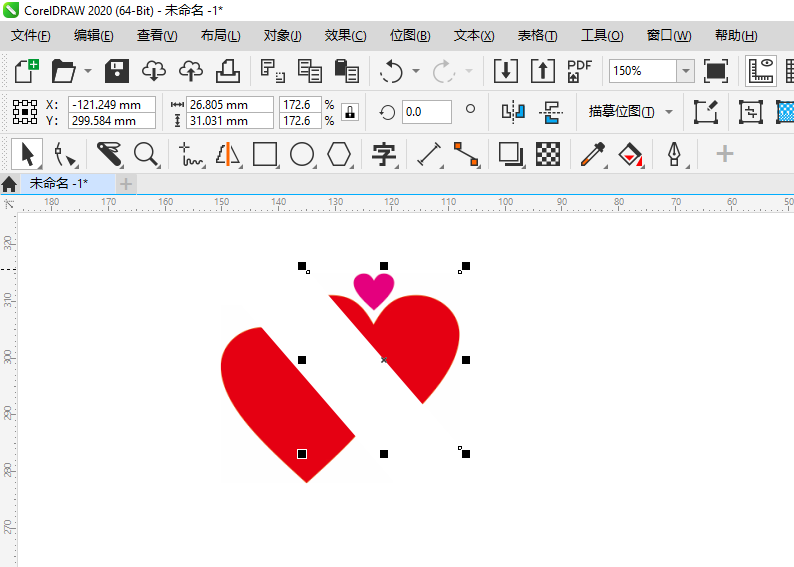Select the Ellipse tool
This screenshot has width=794, height=567.
click(302, 154)
